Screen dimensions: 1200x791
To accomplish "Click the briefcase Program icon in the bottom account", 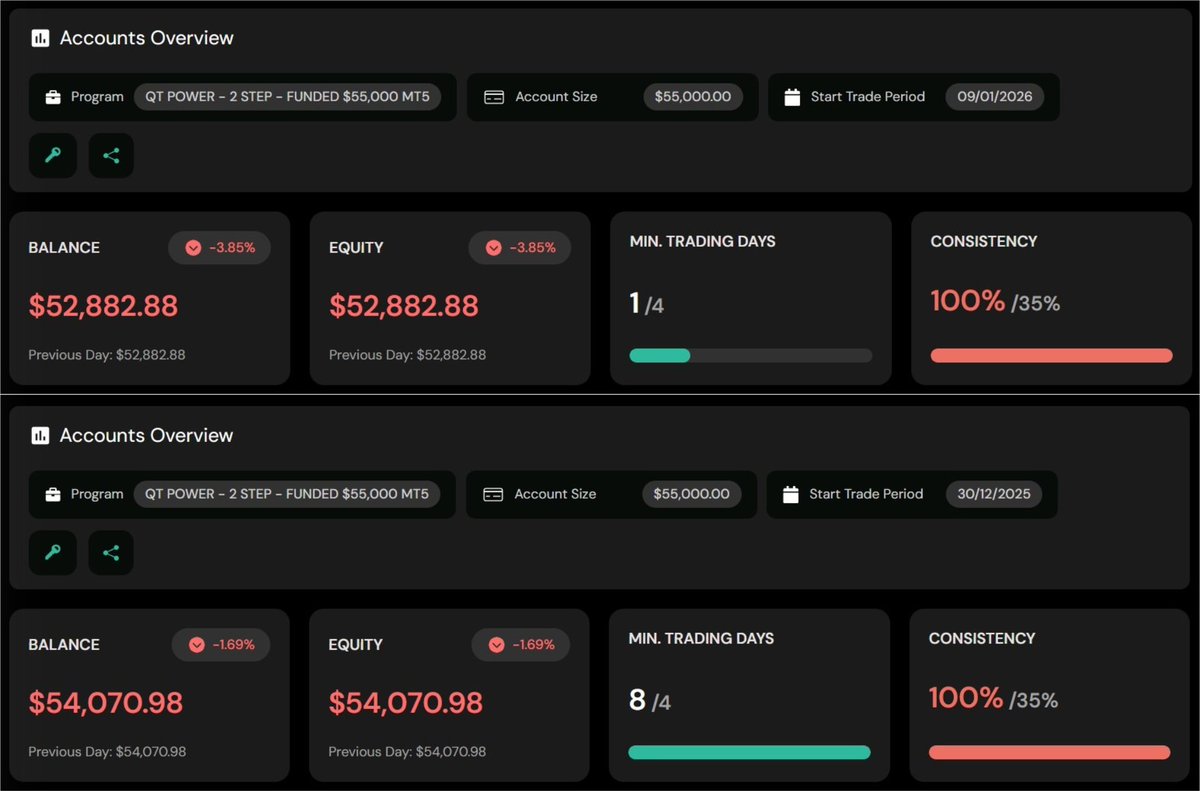I will click(x=52, y=494).
